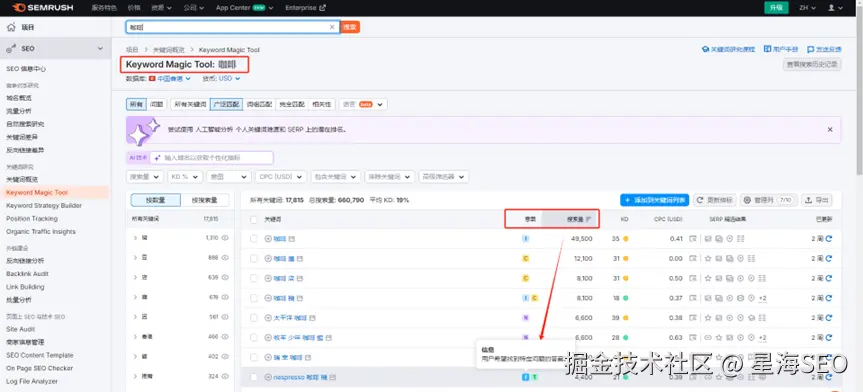Image resolution: width=863 pixels, height=392 pixels.
Task: Click the purple N intent badge in the KD 39 row
Action: point(526,318)
